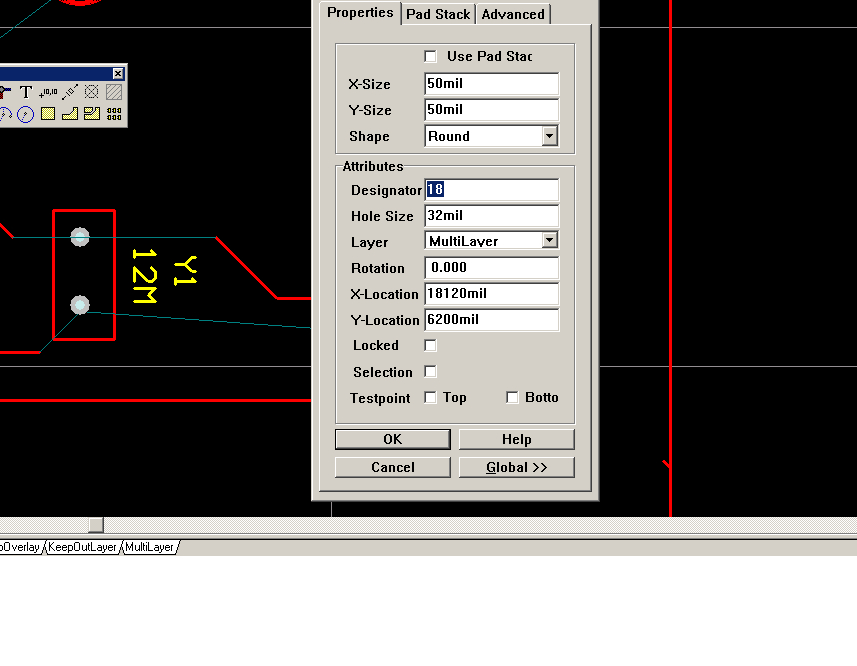Toggle the Selection checkbox
The height and width of the screenshot is (666, 857).
431,372
